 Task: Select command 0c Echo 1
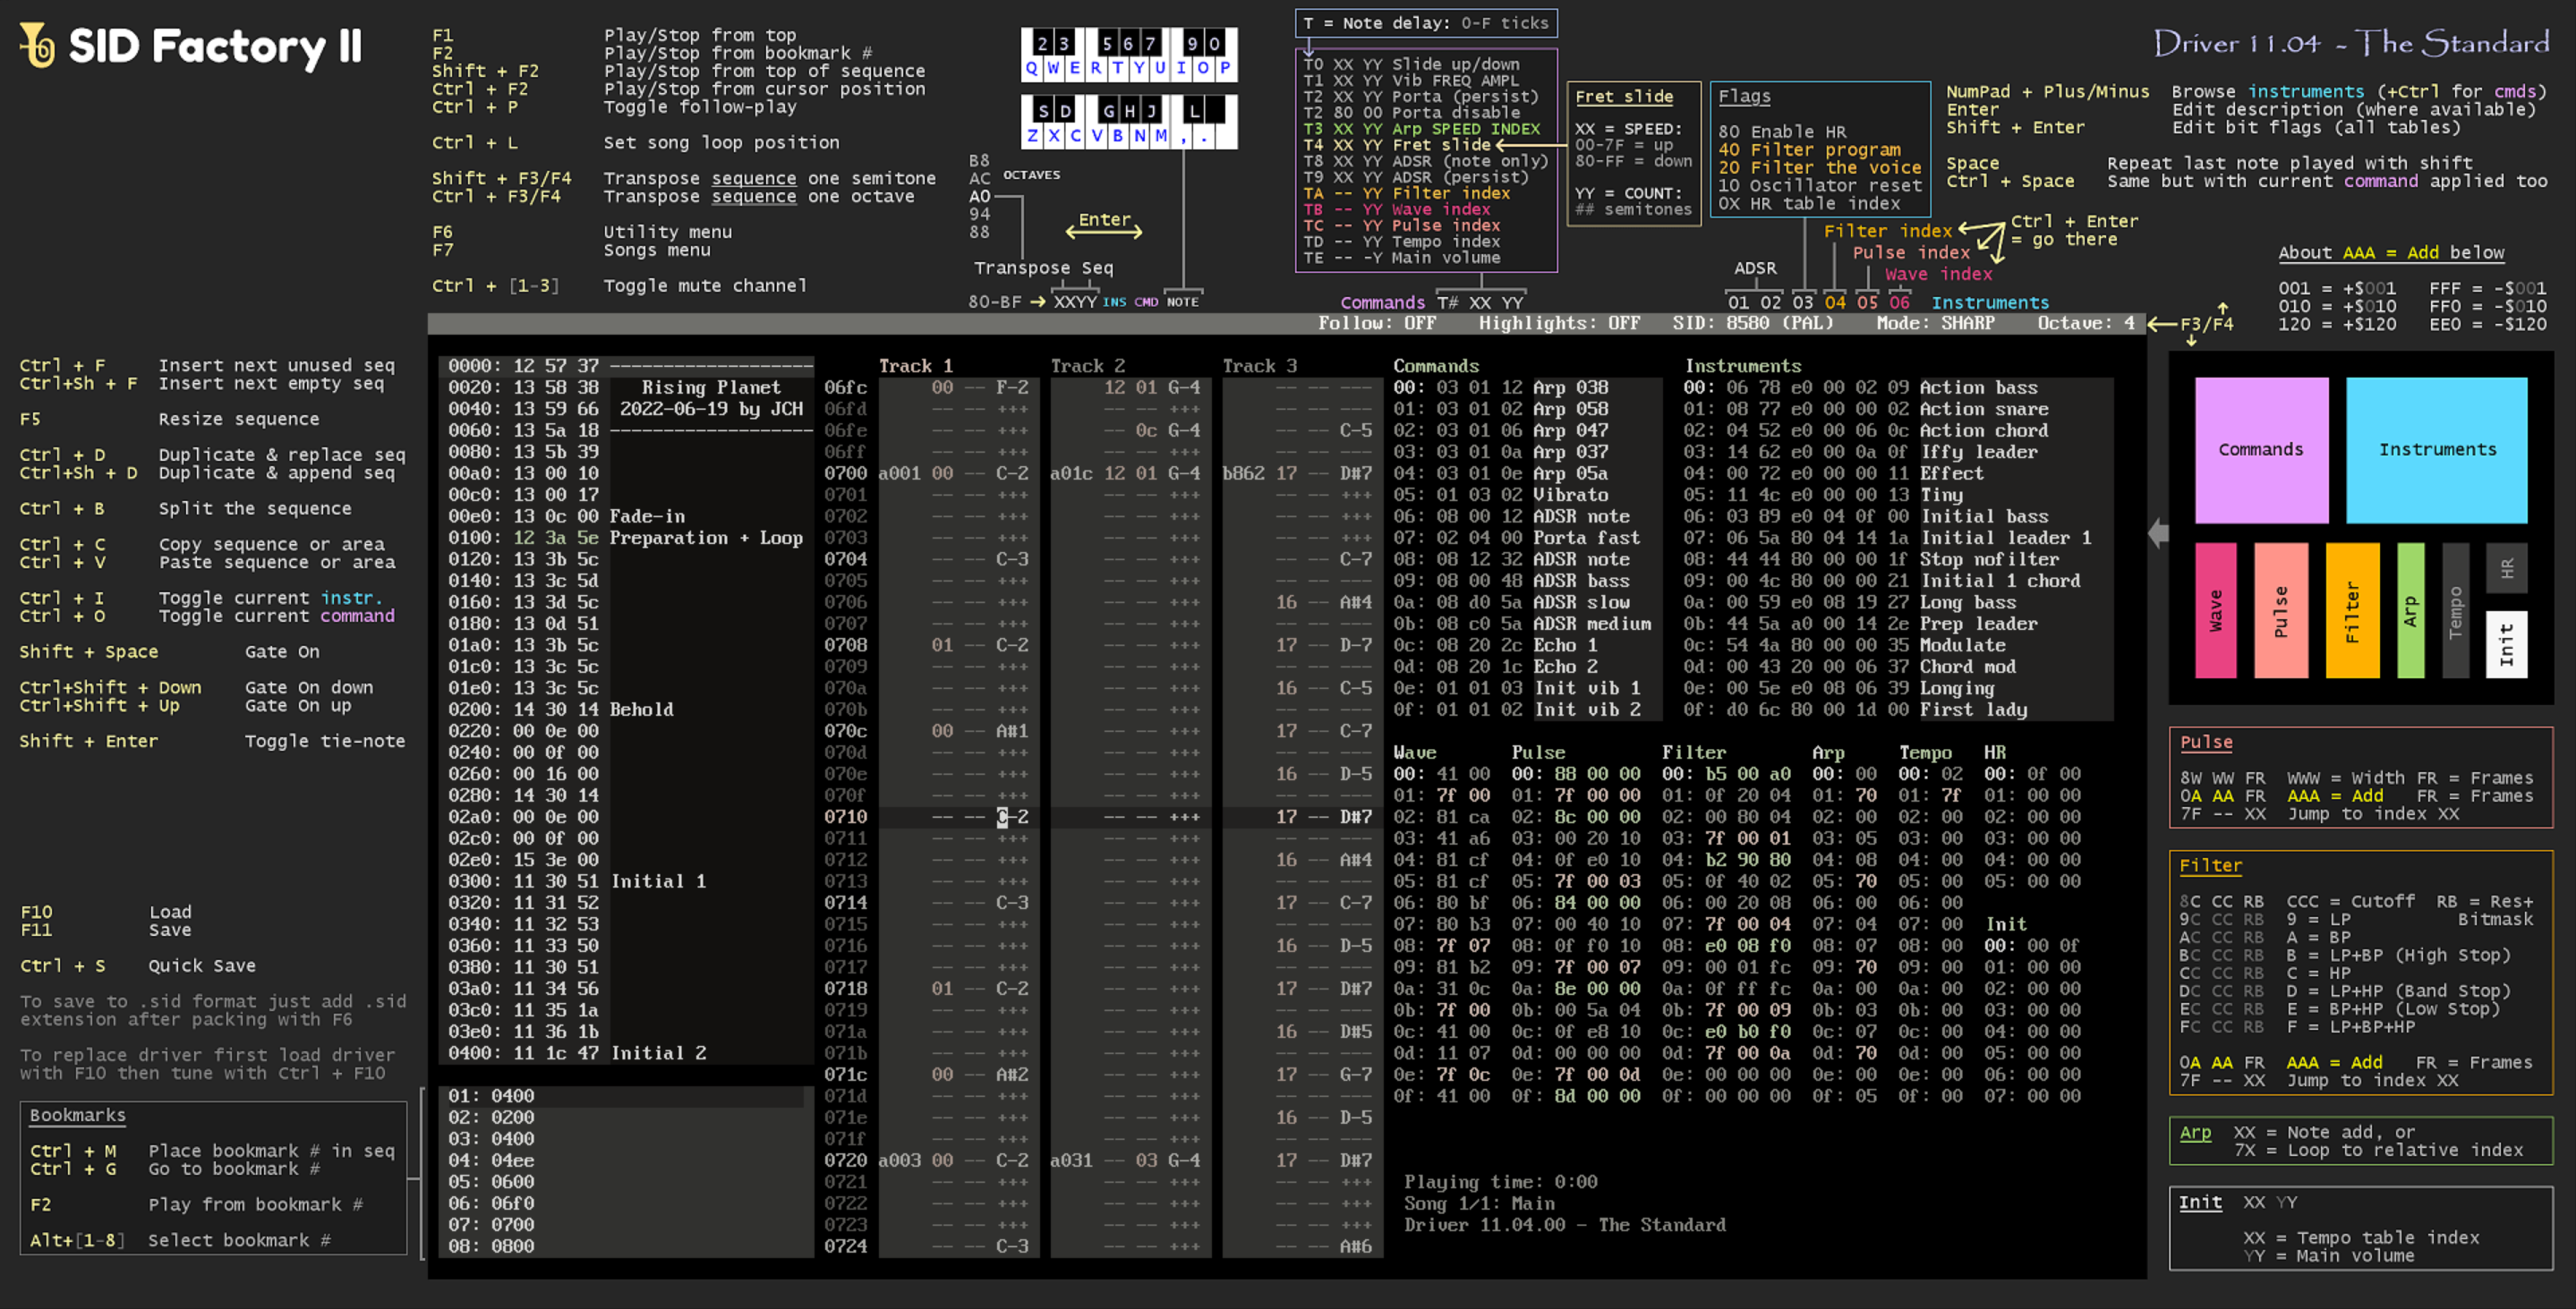click(x=1527, y=645)
